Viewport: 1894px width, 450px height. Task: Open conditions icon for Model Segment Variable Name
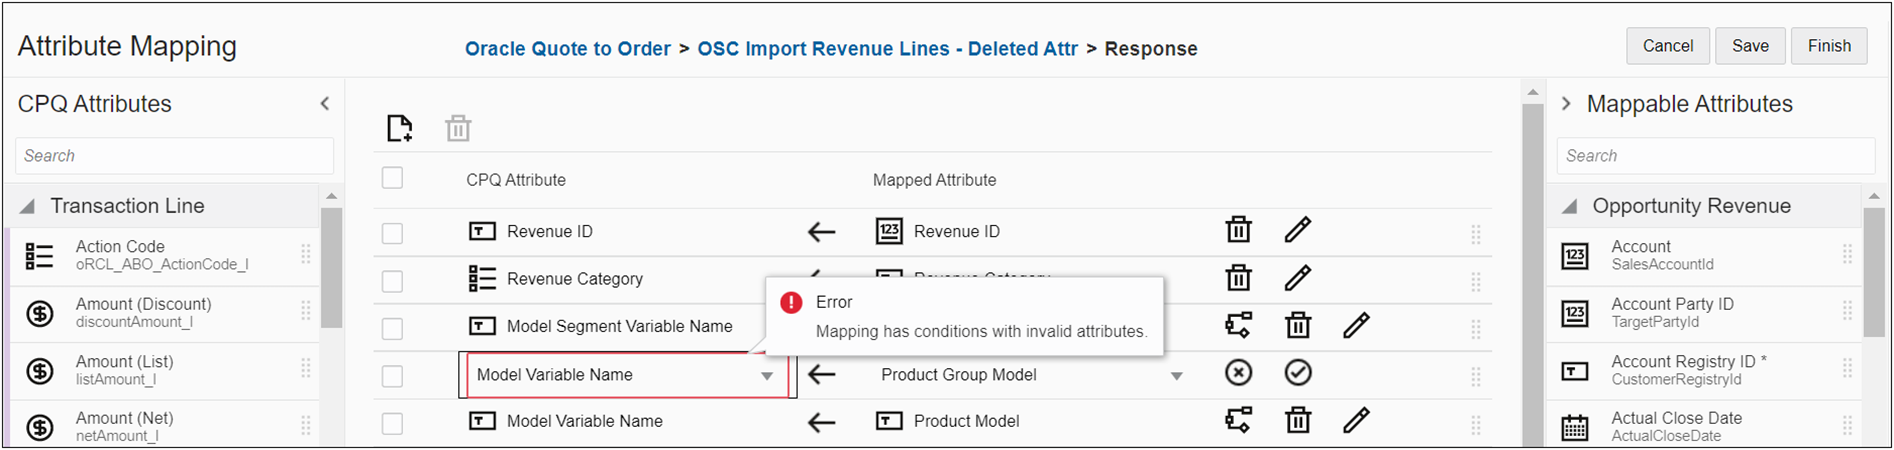(x=1238, y=325)
